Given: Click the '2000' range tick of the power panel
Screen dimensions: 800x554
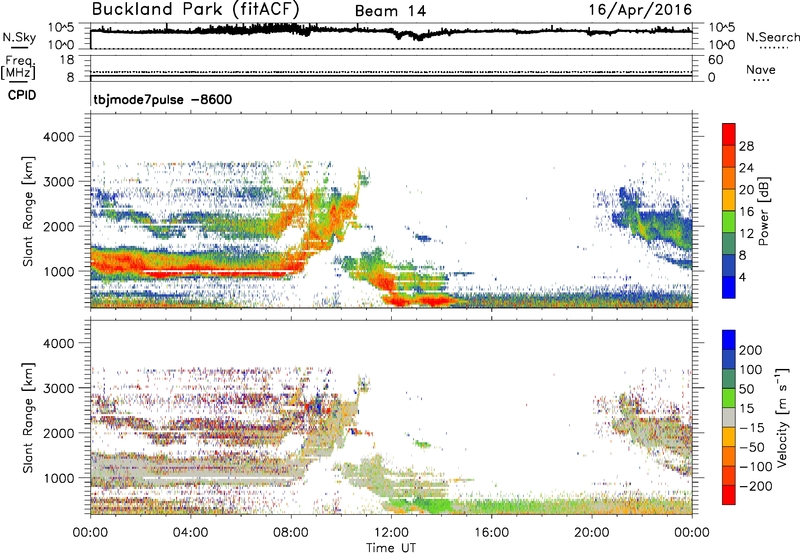Looking at the screenshot, I should 59,226.
